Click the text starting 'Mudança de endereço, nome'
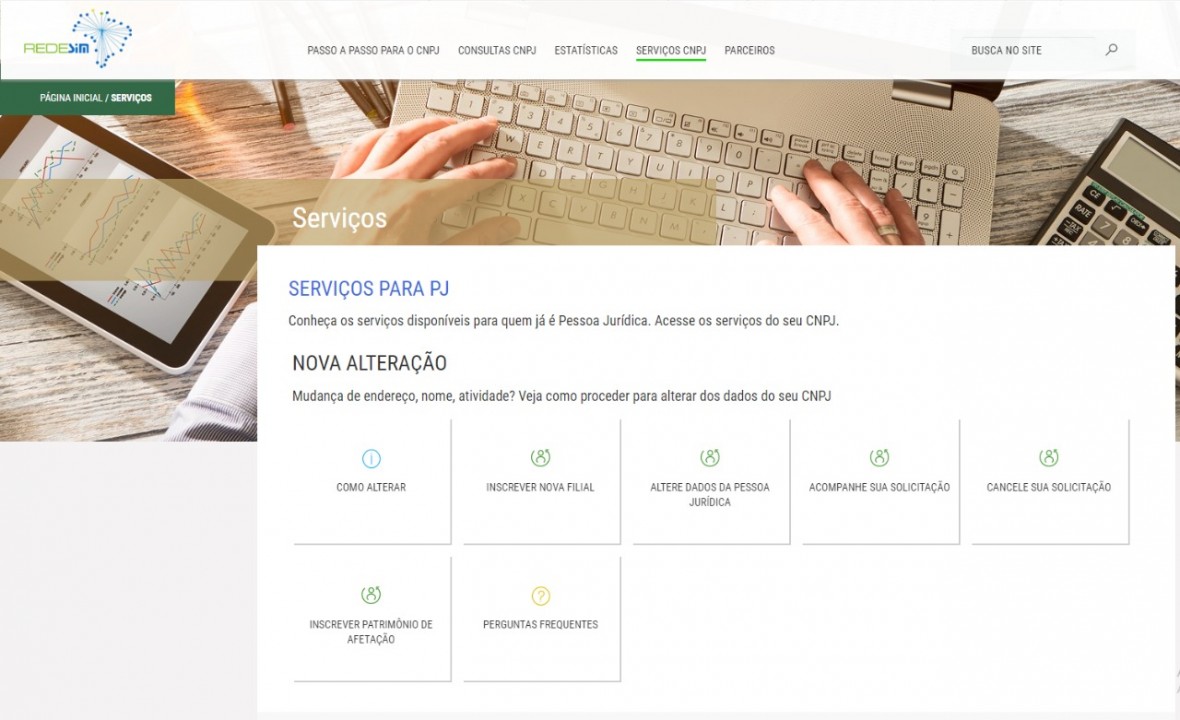Image resolution: width=1180 pixels, height=720 pixels. [561, 396]
